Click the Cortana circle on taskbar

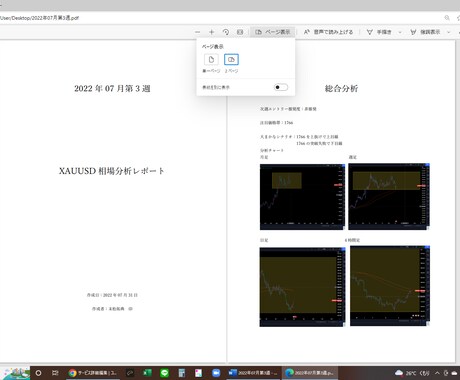[38, 373]
